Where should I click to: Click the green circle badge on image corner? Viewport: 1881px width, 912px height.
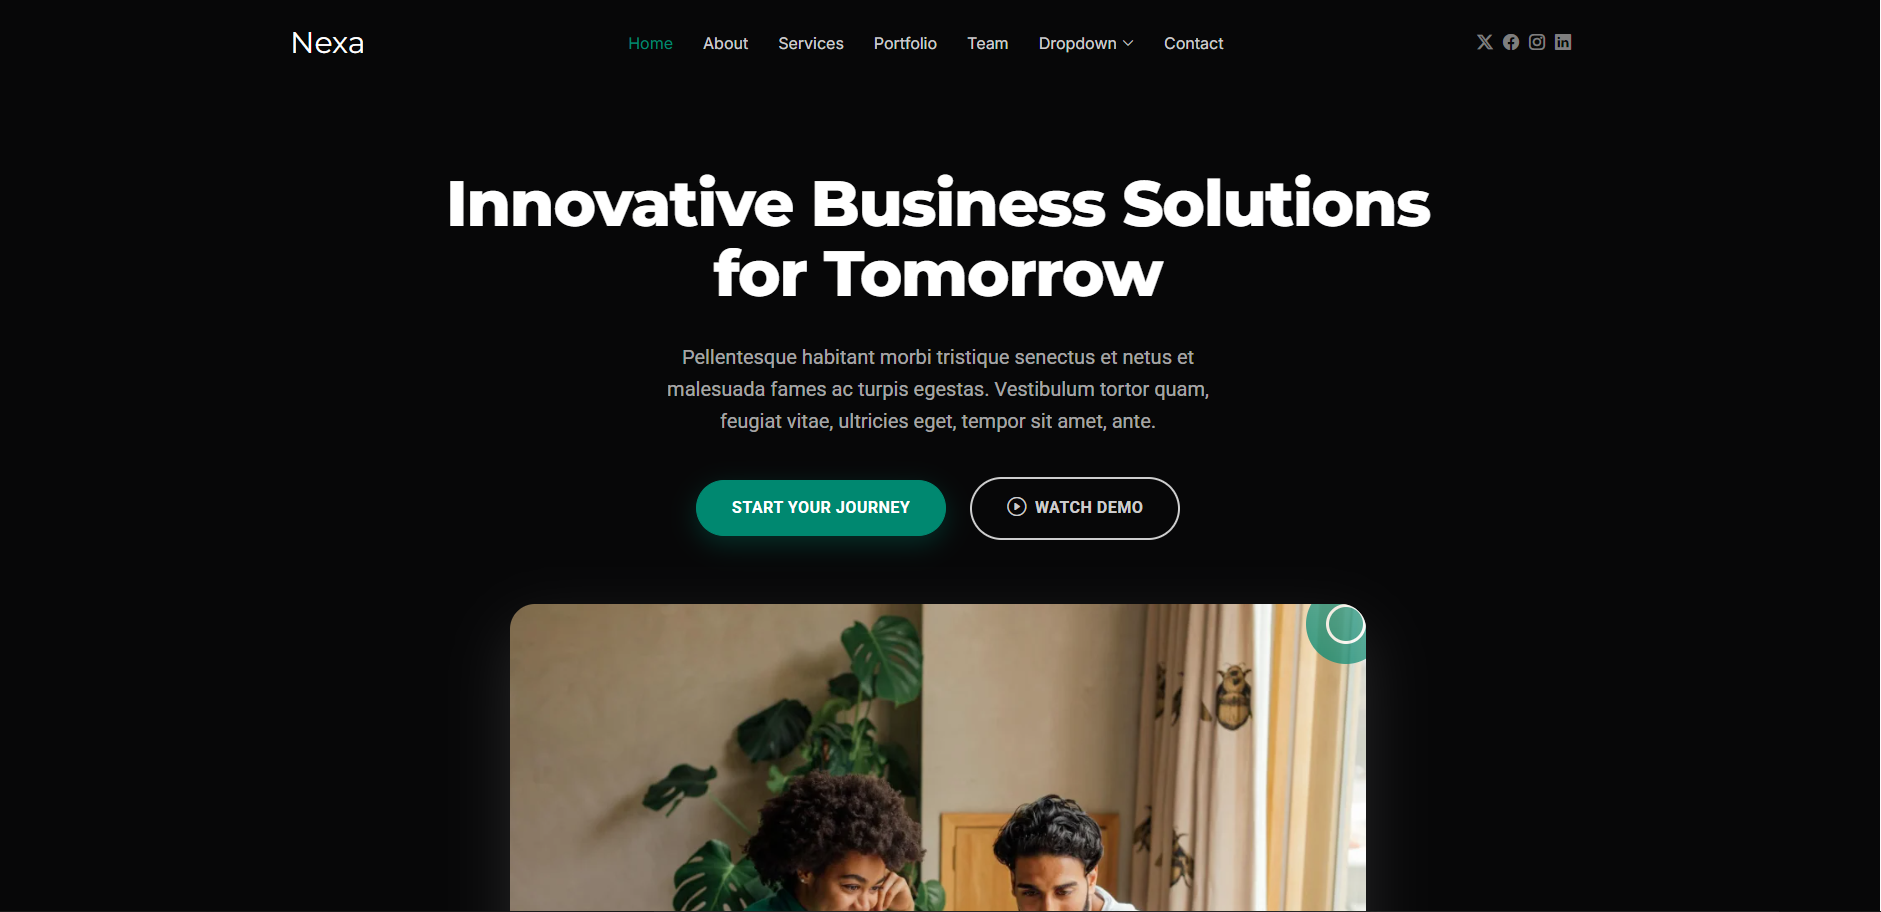pyautogui.click(x=1337, y=633)
